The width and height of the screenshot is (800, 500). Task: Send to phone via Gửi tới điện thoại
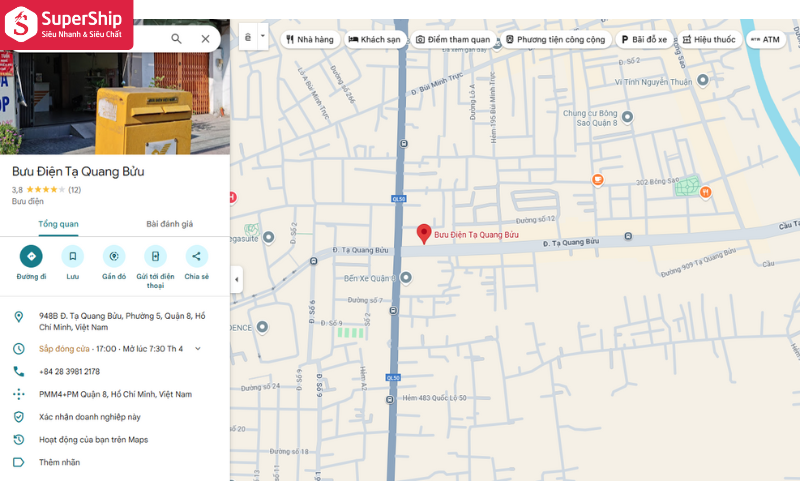tap(155, 256)
